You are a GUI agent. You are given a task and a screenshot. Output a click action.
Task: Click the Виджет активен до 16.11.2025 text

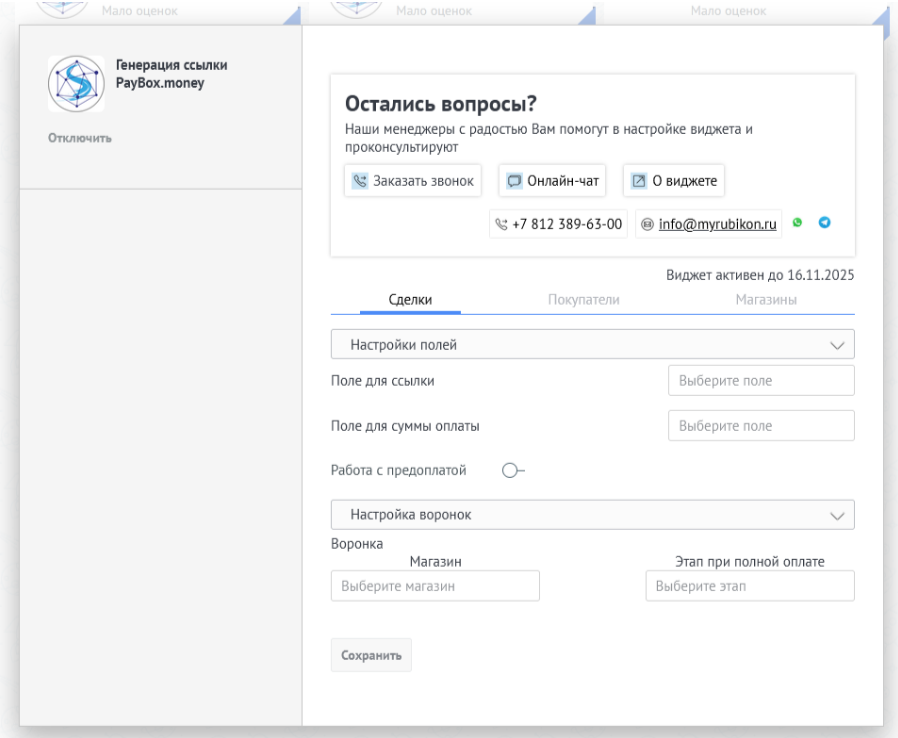[760, 275]
